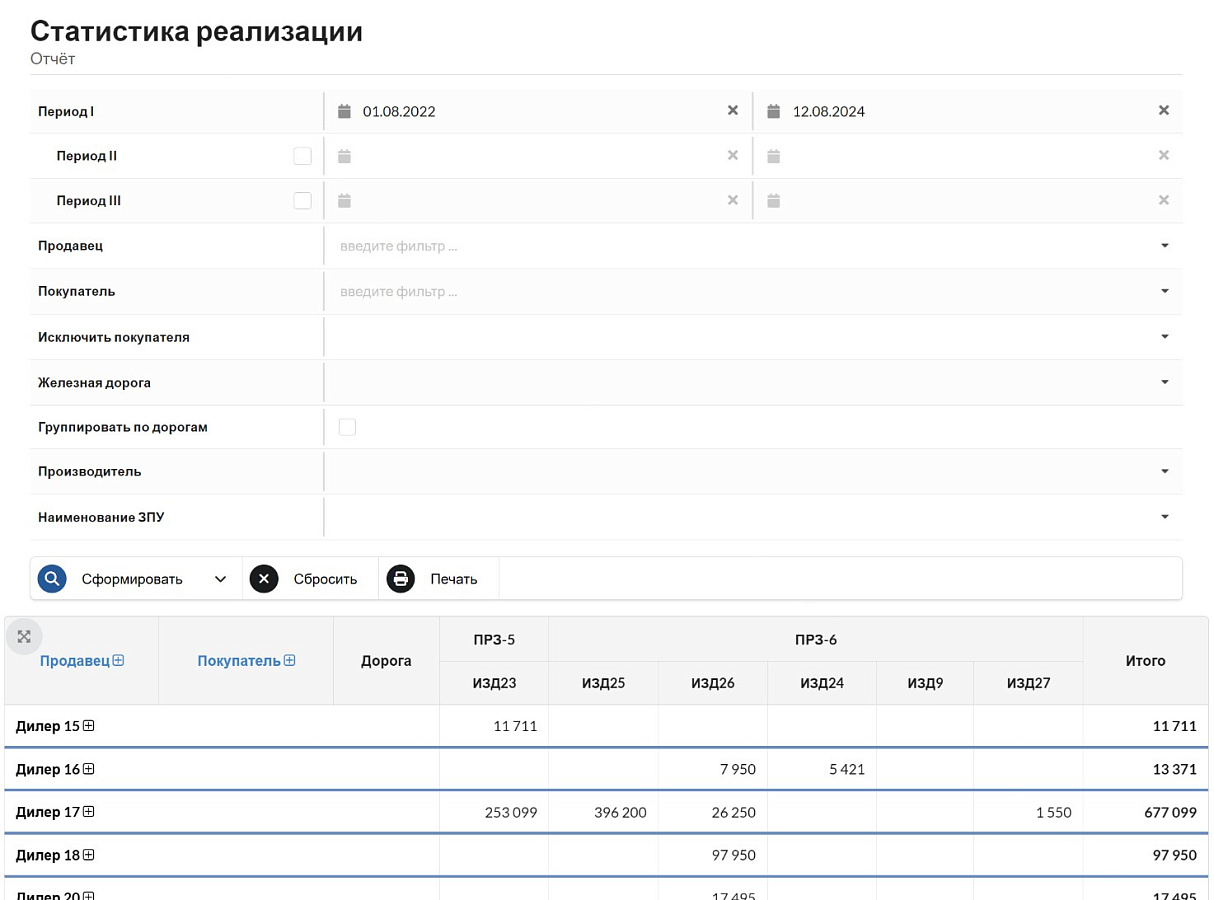Viewport: 1214px width, 900px height.
Task: Expand the Дилер 17 row
Action: (89, 812)
